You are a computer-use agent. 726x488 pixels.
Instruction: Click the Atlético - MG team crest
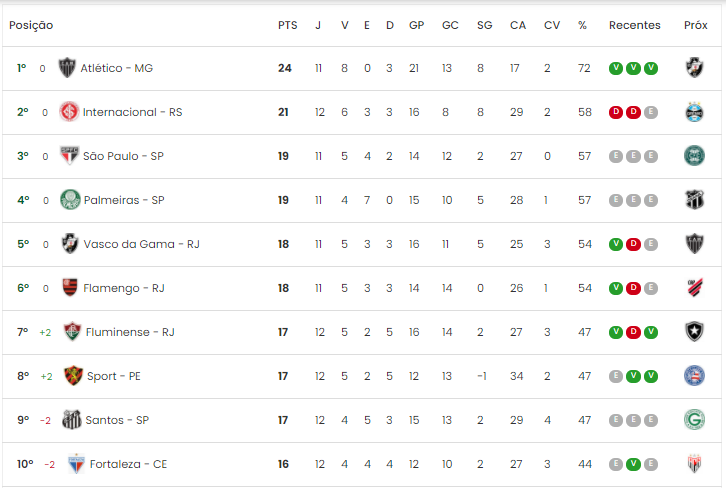(x=67, y=68)
